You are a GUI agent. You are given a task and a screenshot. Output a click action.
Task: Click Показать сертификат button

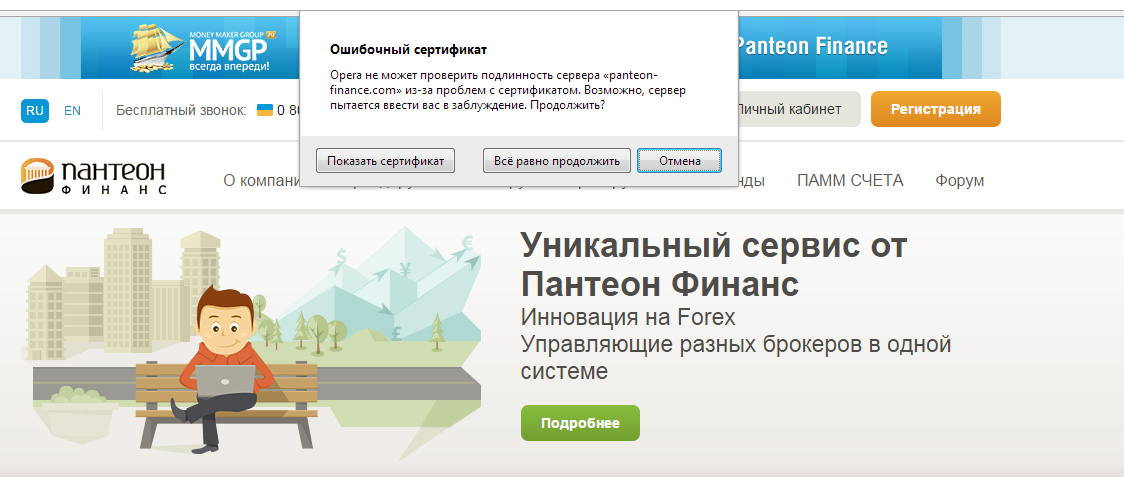[x=385, y=160]
